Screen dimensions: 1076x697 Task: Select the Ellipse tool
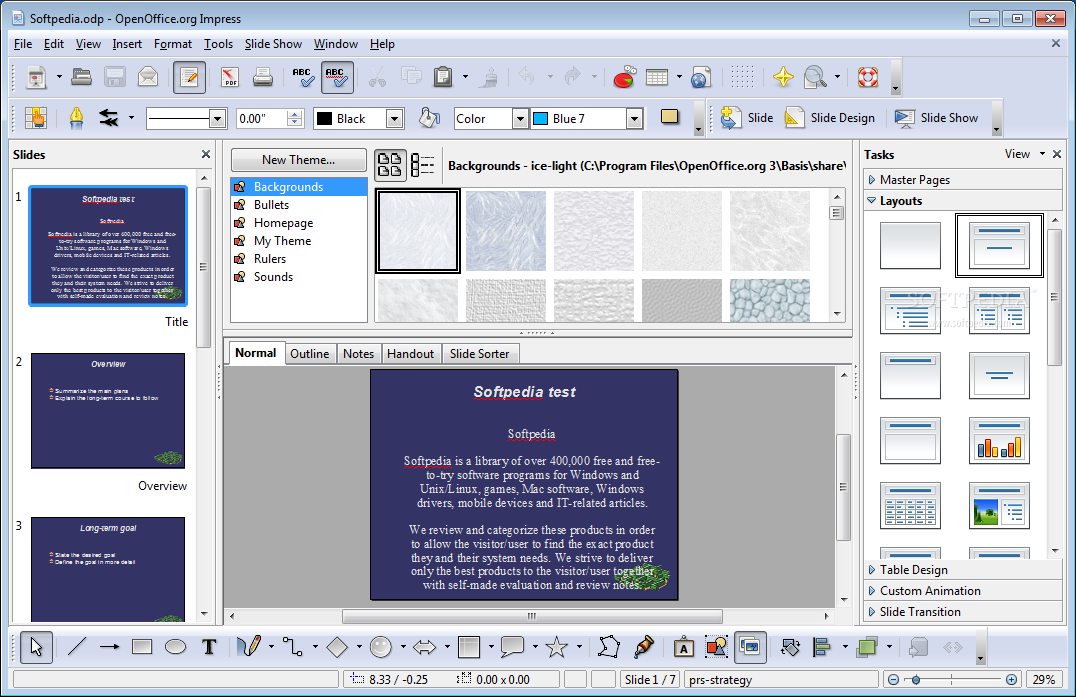click(x=176, y=647)
